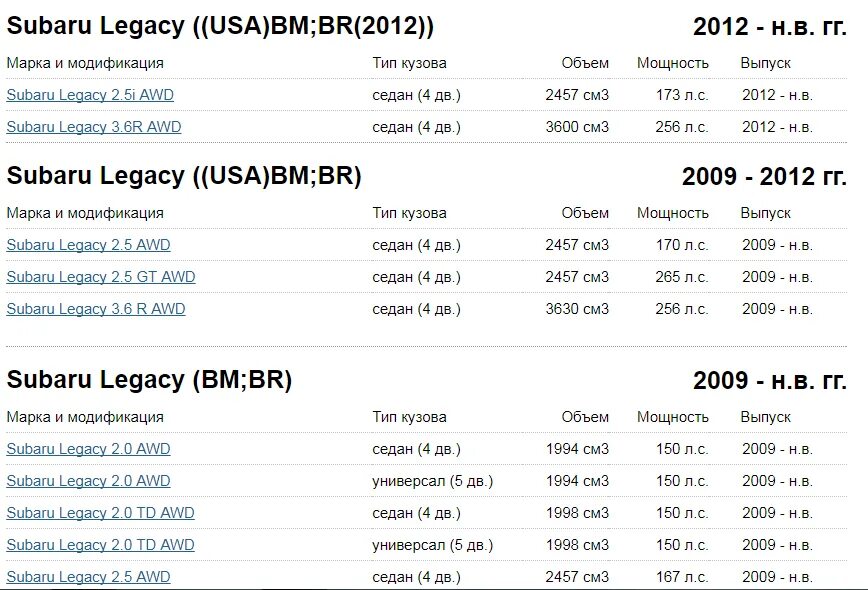Click the 3630 см3 engine volume cell

577,309
